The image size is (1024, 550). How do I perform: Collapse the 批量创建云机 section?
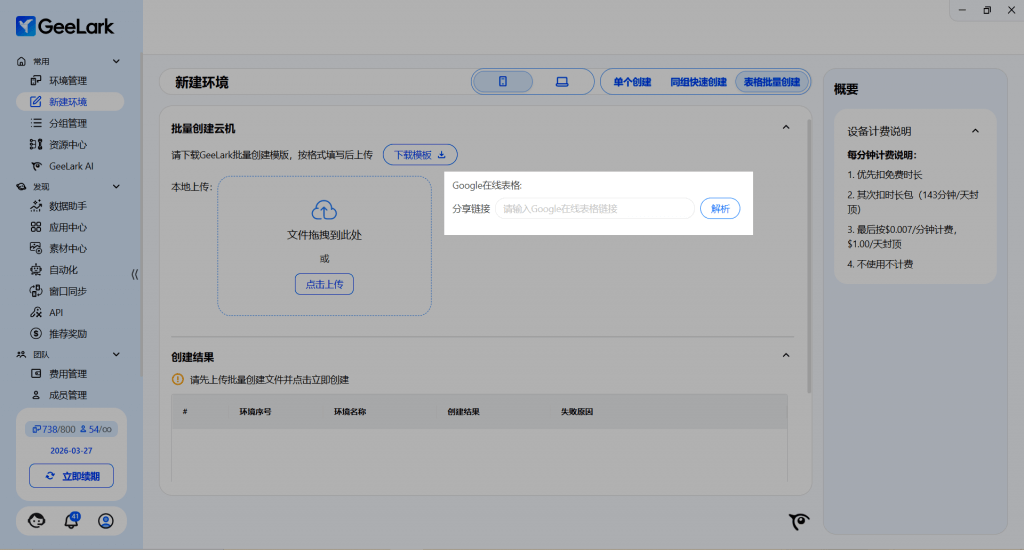[x=786, y=128]
